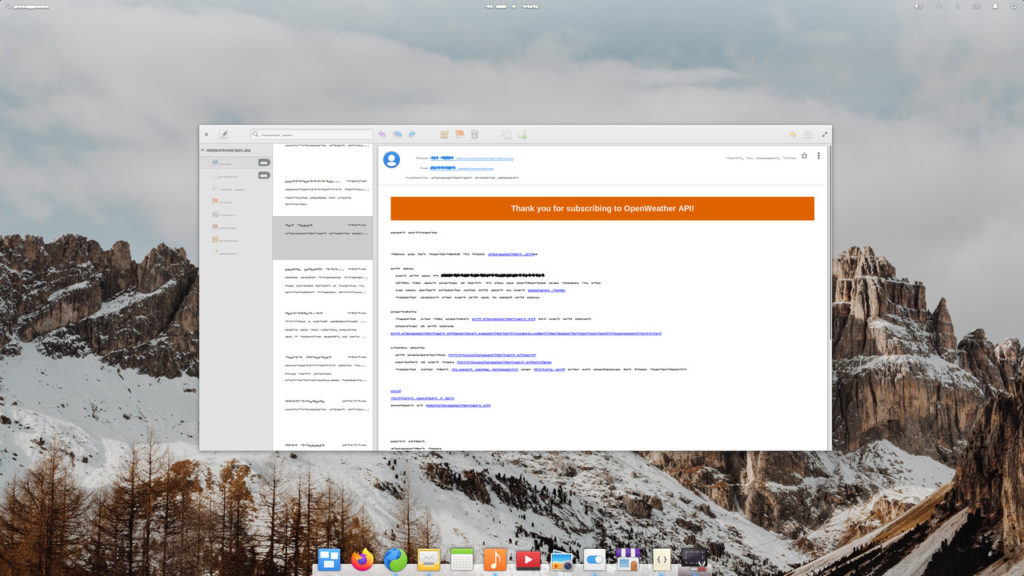Open the last folder in the sidebar

pyautogui.click(x=236, y=253)
